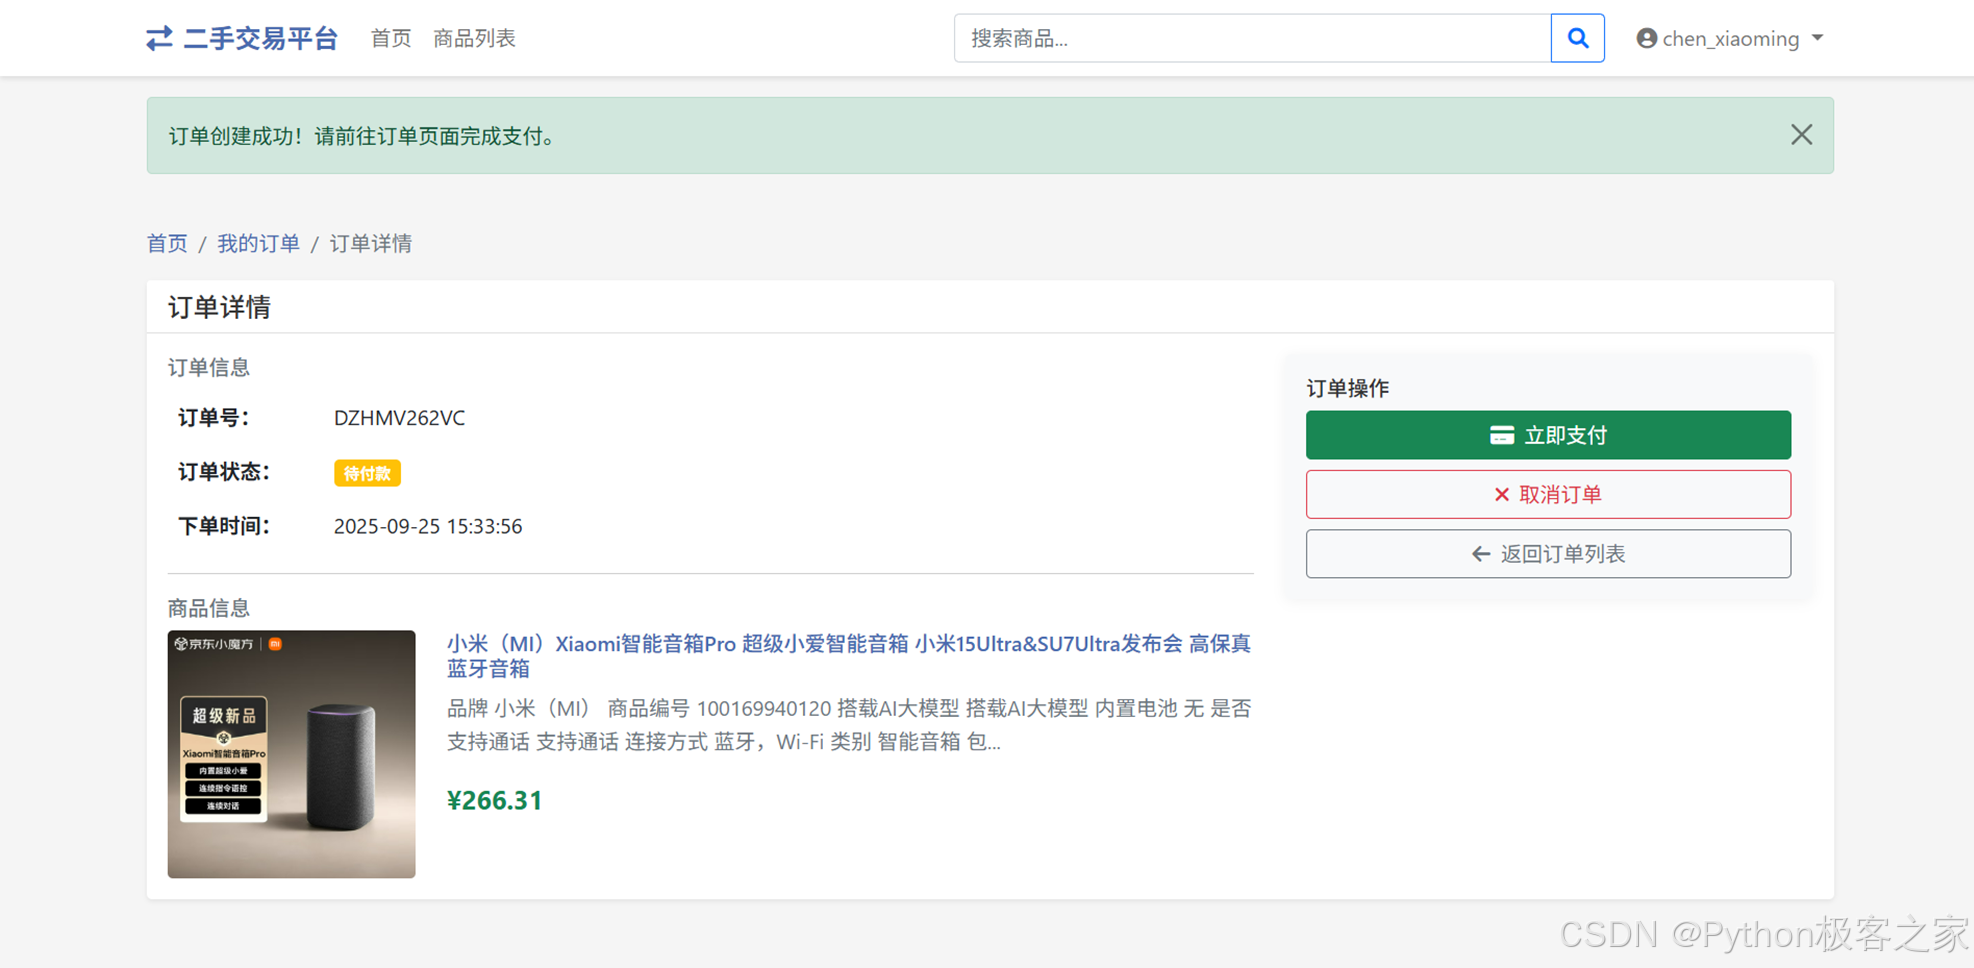Open the chen_xiaoming account dropdown
1974x968 pixels.
tap(1730, 38)
